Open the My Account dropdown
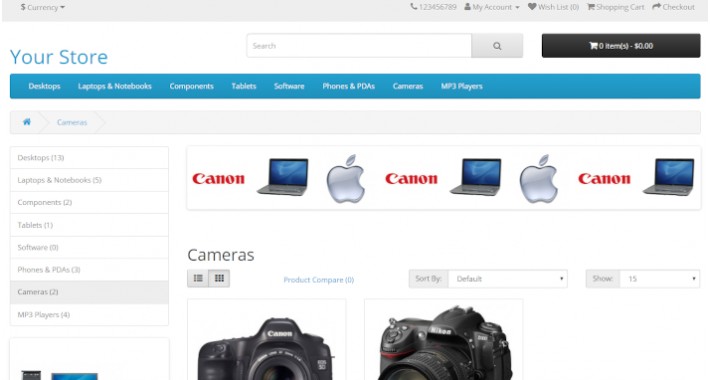Image resolution: width=710 pixels, height=380 pixels. point(492,7)
